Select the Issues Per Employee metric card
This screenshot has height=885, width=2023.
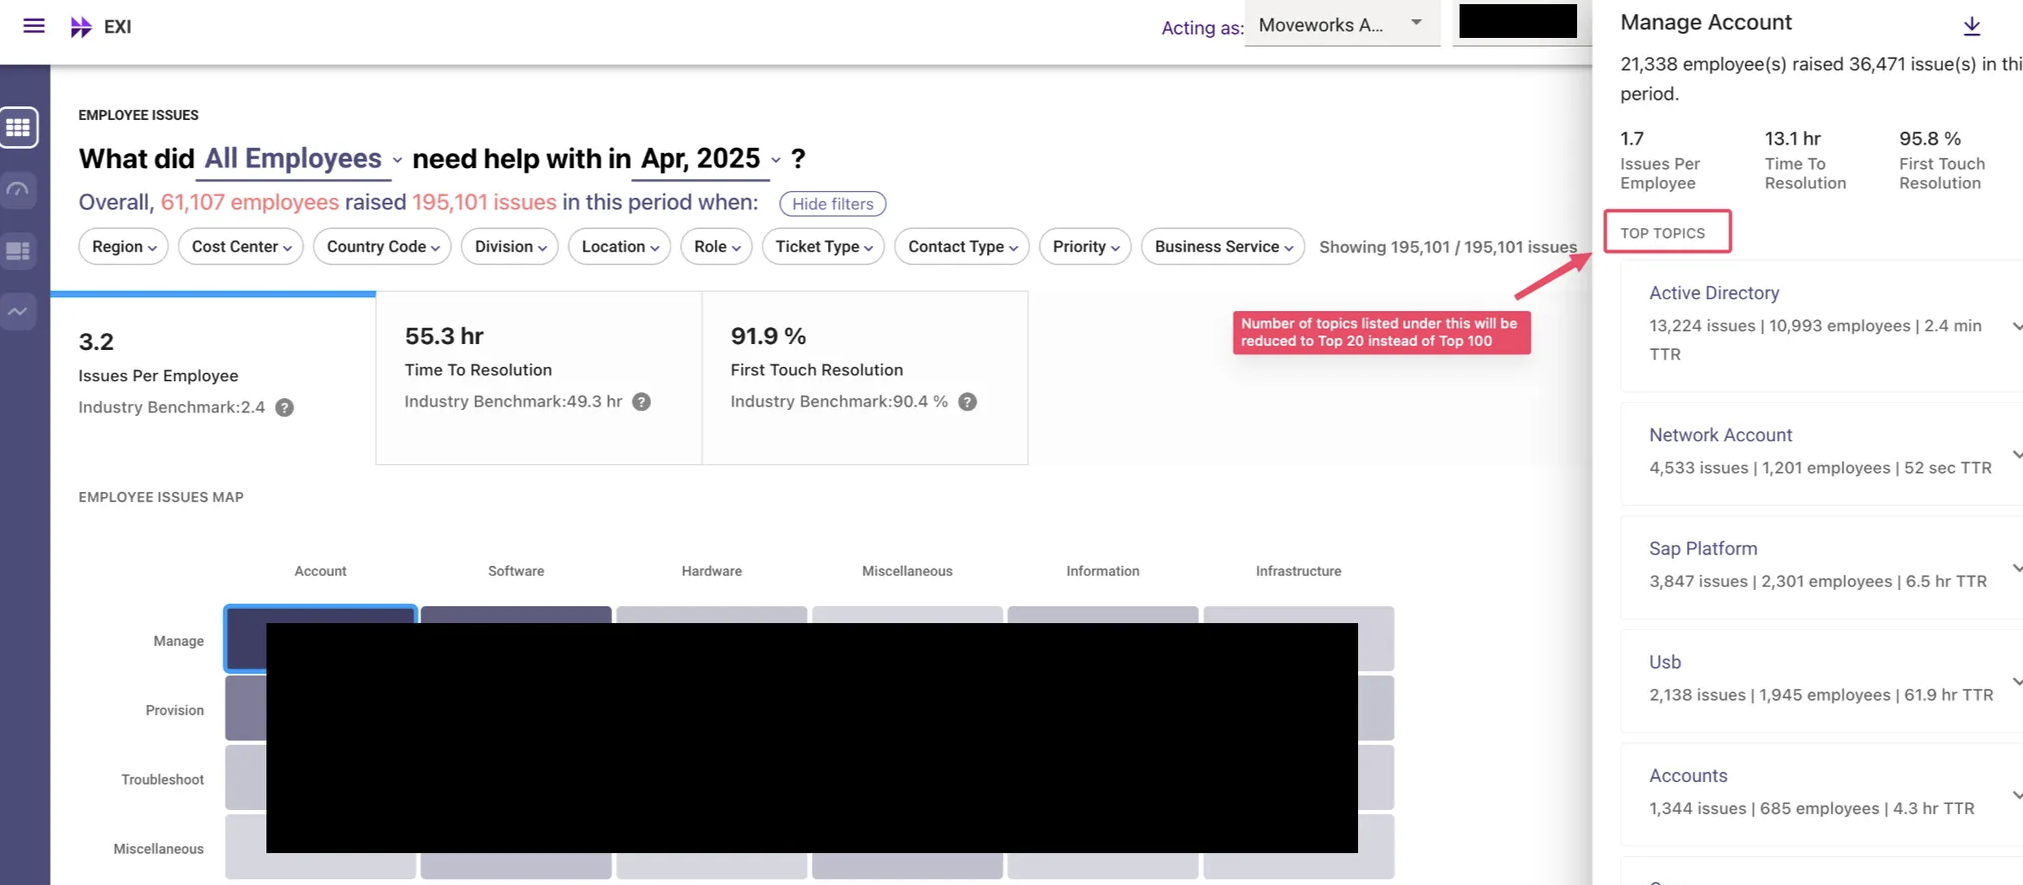[213, 378]
